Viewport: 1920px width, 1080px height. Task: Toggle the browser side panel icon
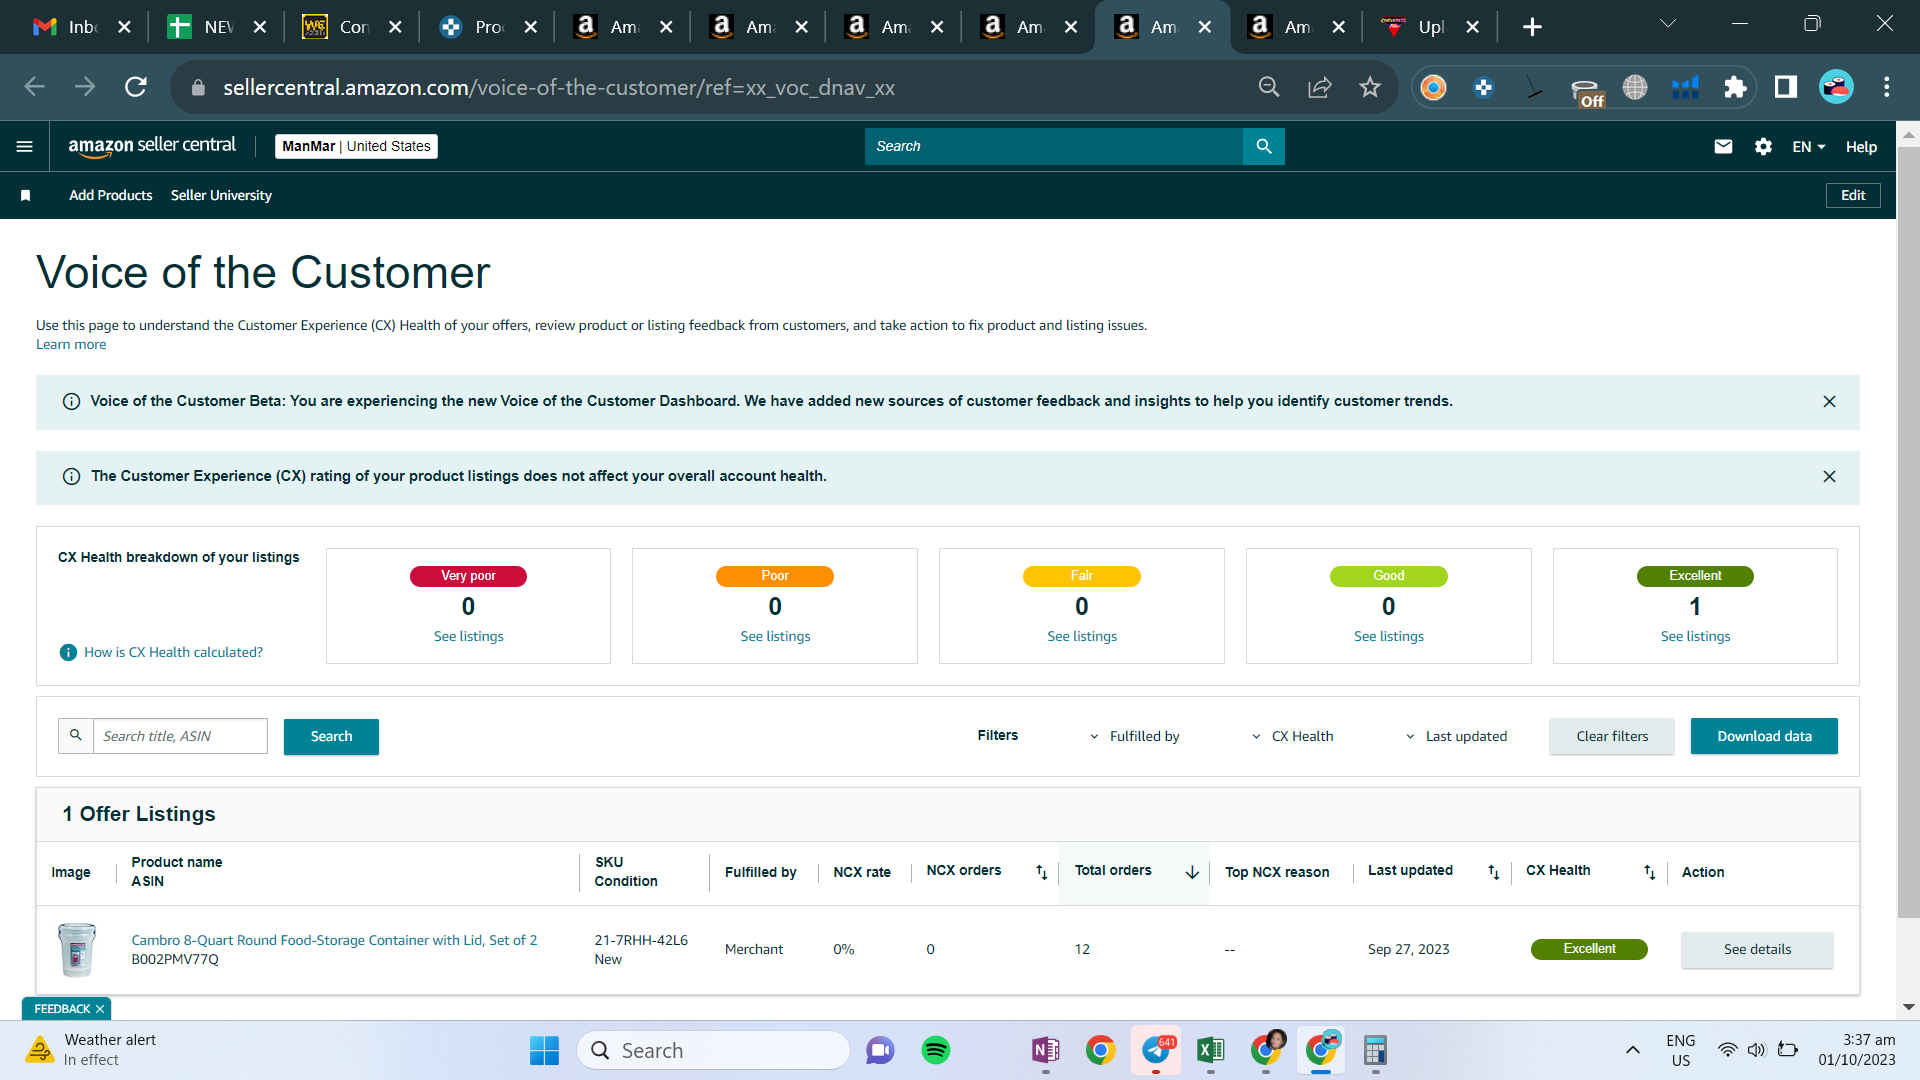[x=1786, y=87]
